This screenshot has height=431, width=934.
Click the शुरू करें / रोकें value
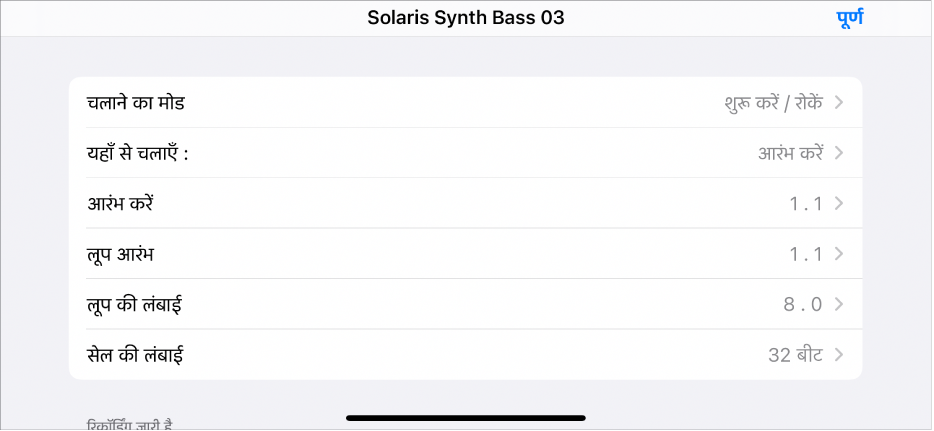point(773,102)
